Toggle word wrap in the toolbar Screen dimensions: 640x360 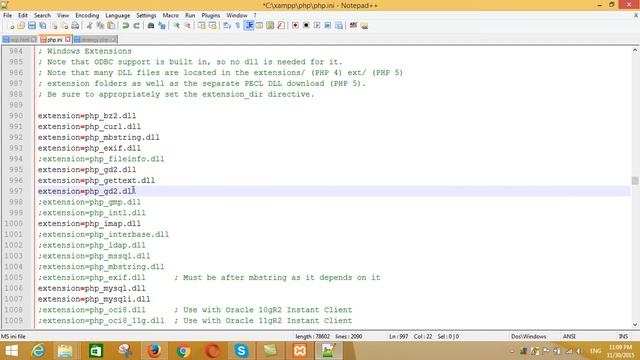(227, 26)
